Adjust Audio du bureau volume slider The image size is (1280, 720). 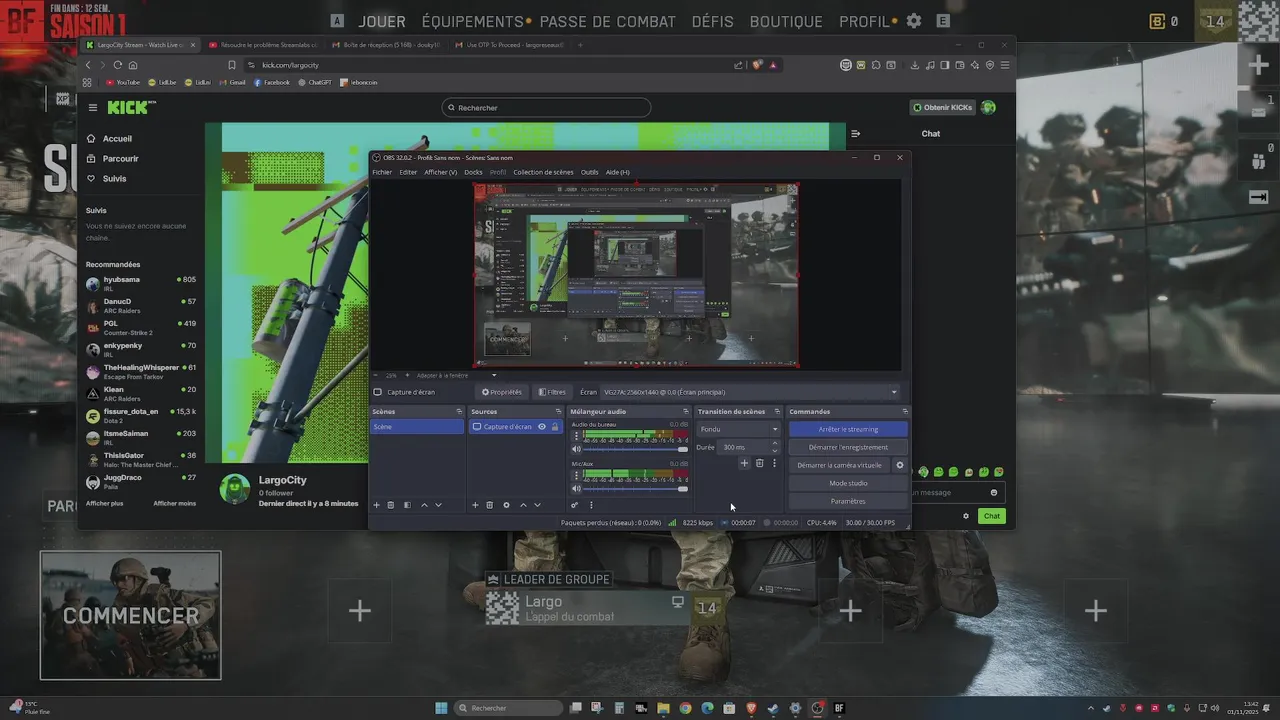tap(634, 450)
